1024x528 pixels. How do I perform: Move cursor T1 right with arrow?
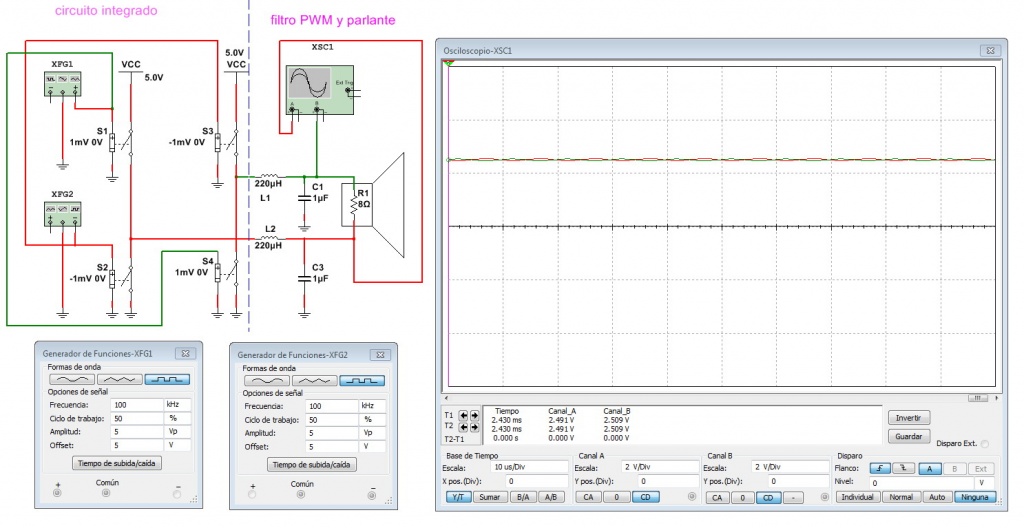coord(474,415)
